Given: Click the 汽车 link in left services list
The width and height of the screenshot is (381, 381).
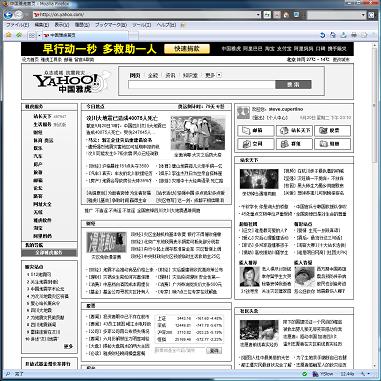Looking at the screenshot, I should pos(38,156).
